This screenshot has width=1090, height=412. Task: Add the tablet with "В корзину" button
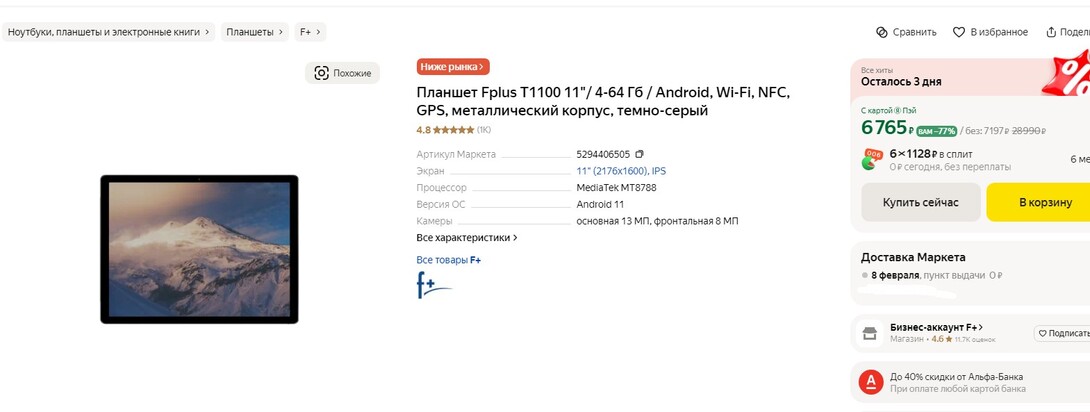[1040, 202]
